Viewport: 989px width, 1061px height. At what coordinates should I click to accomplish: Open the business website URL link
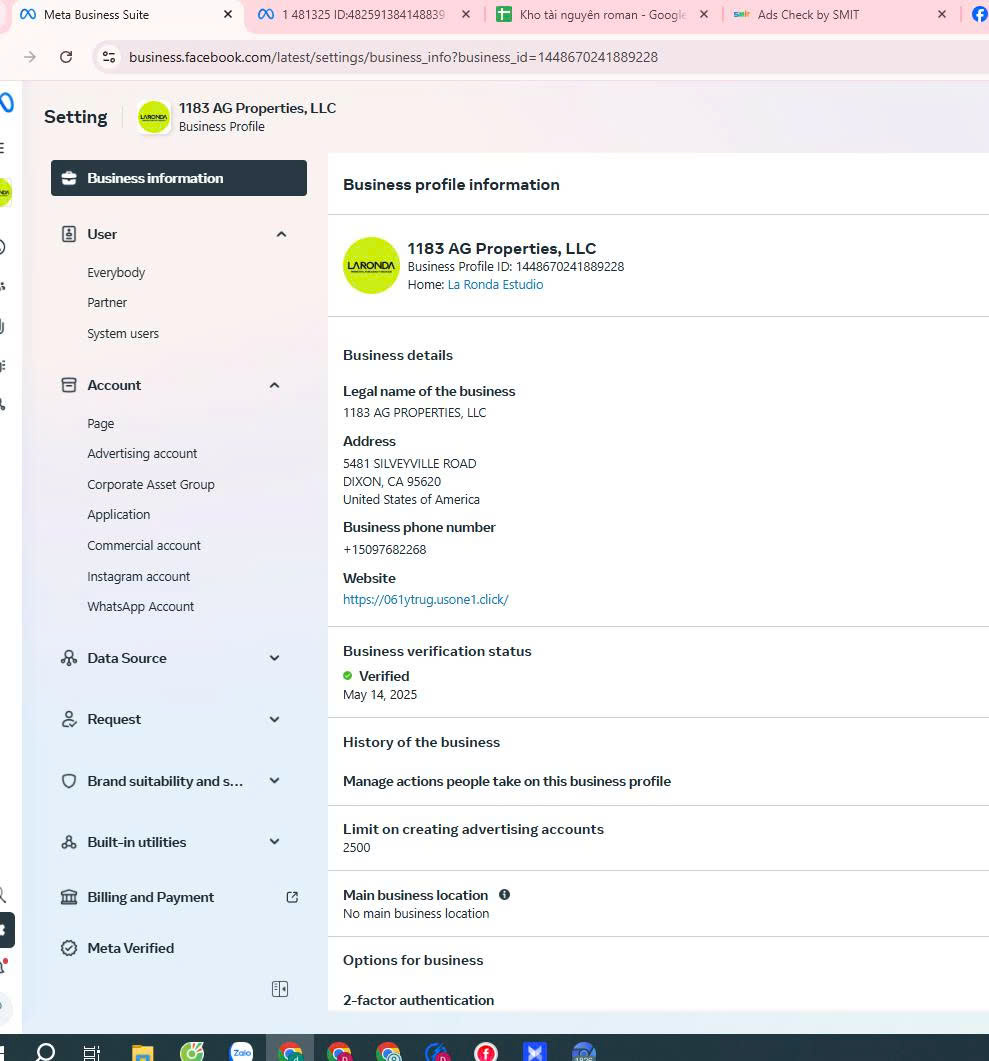click(425, 600)
